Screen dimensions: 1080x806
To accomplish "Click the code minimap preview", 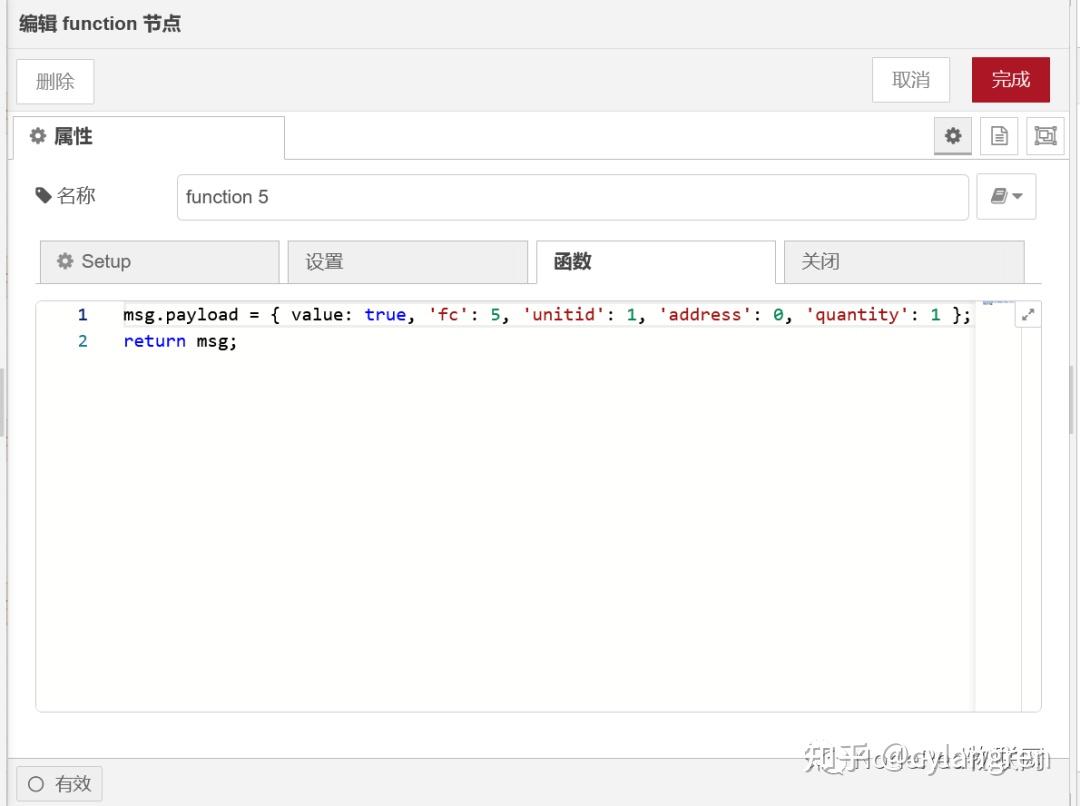I will point(997,304).
